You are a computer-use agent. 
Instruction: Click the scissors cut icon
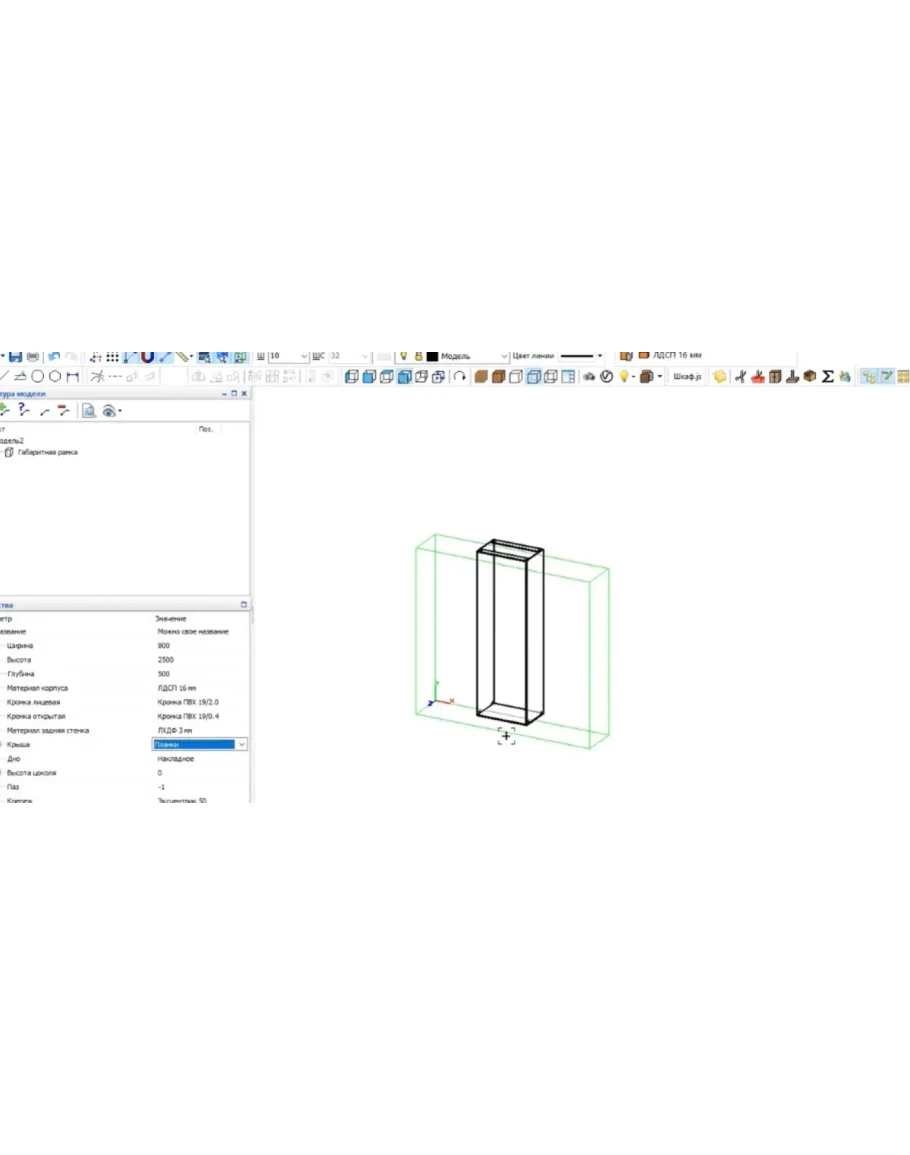(x=741, y=377)
